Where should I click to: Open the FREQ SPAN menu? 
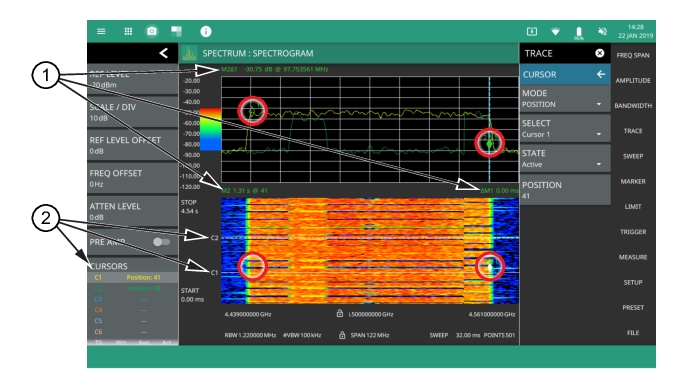coord(633,55)
